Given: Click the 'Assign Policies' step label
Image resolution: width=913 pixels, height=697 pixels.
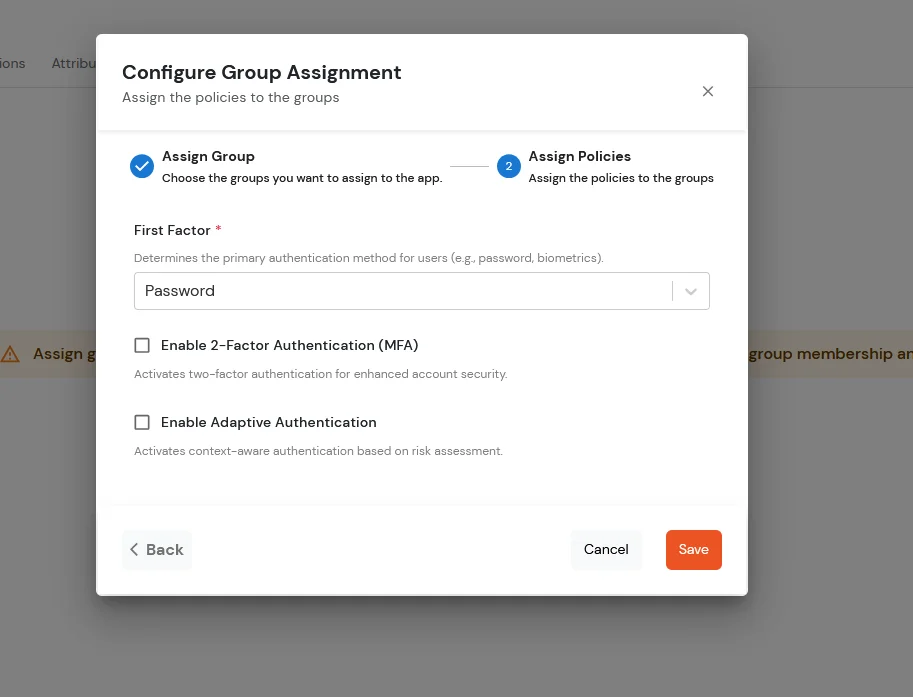Looking at the screenshot, I should pyautogui.click(x=580, y=156).
